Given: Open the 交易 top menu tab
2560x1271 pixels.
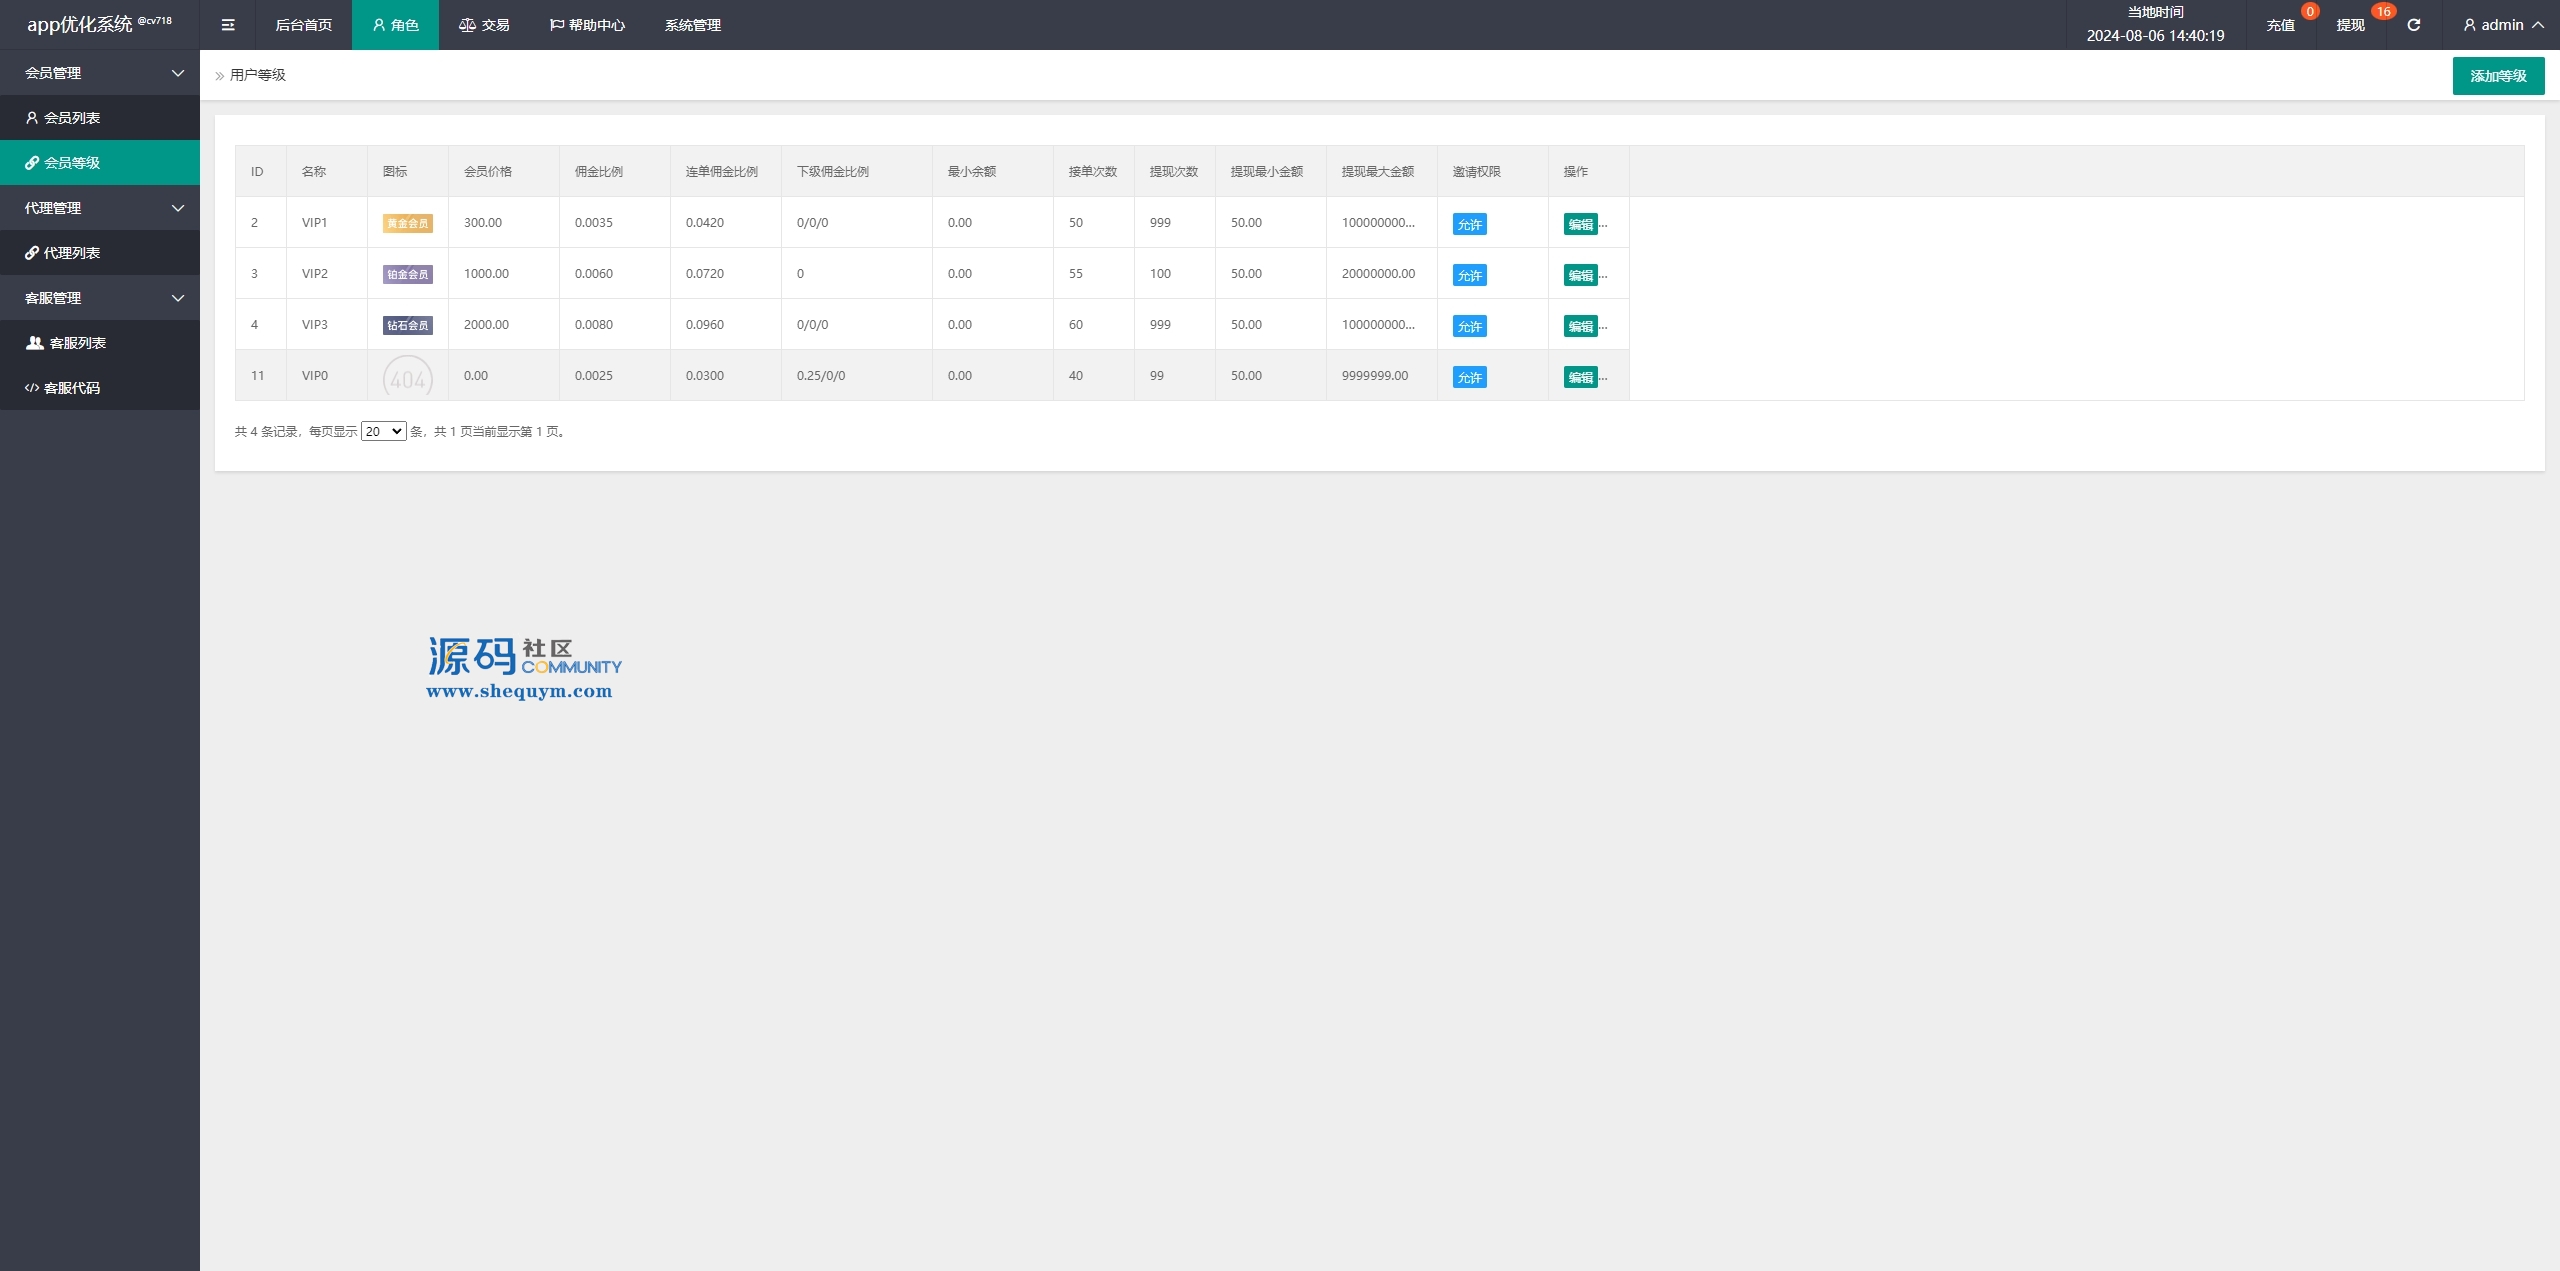Looking at the screenshot, I should [484, 25].
